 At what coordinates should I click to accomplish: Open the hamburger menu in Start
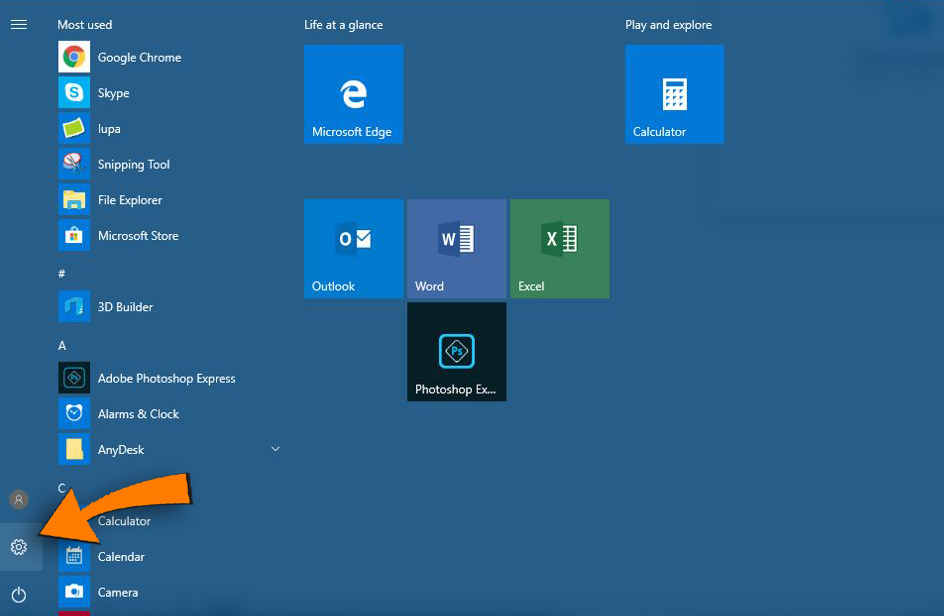19,25
